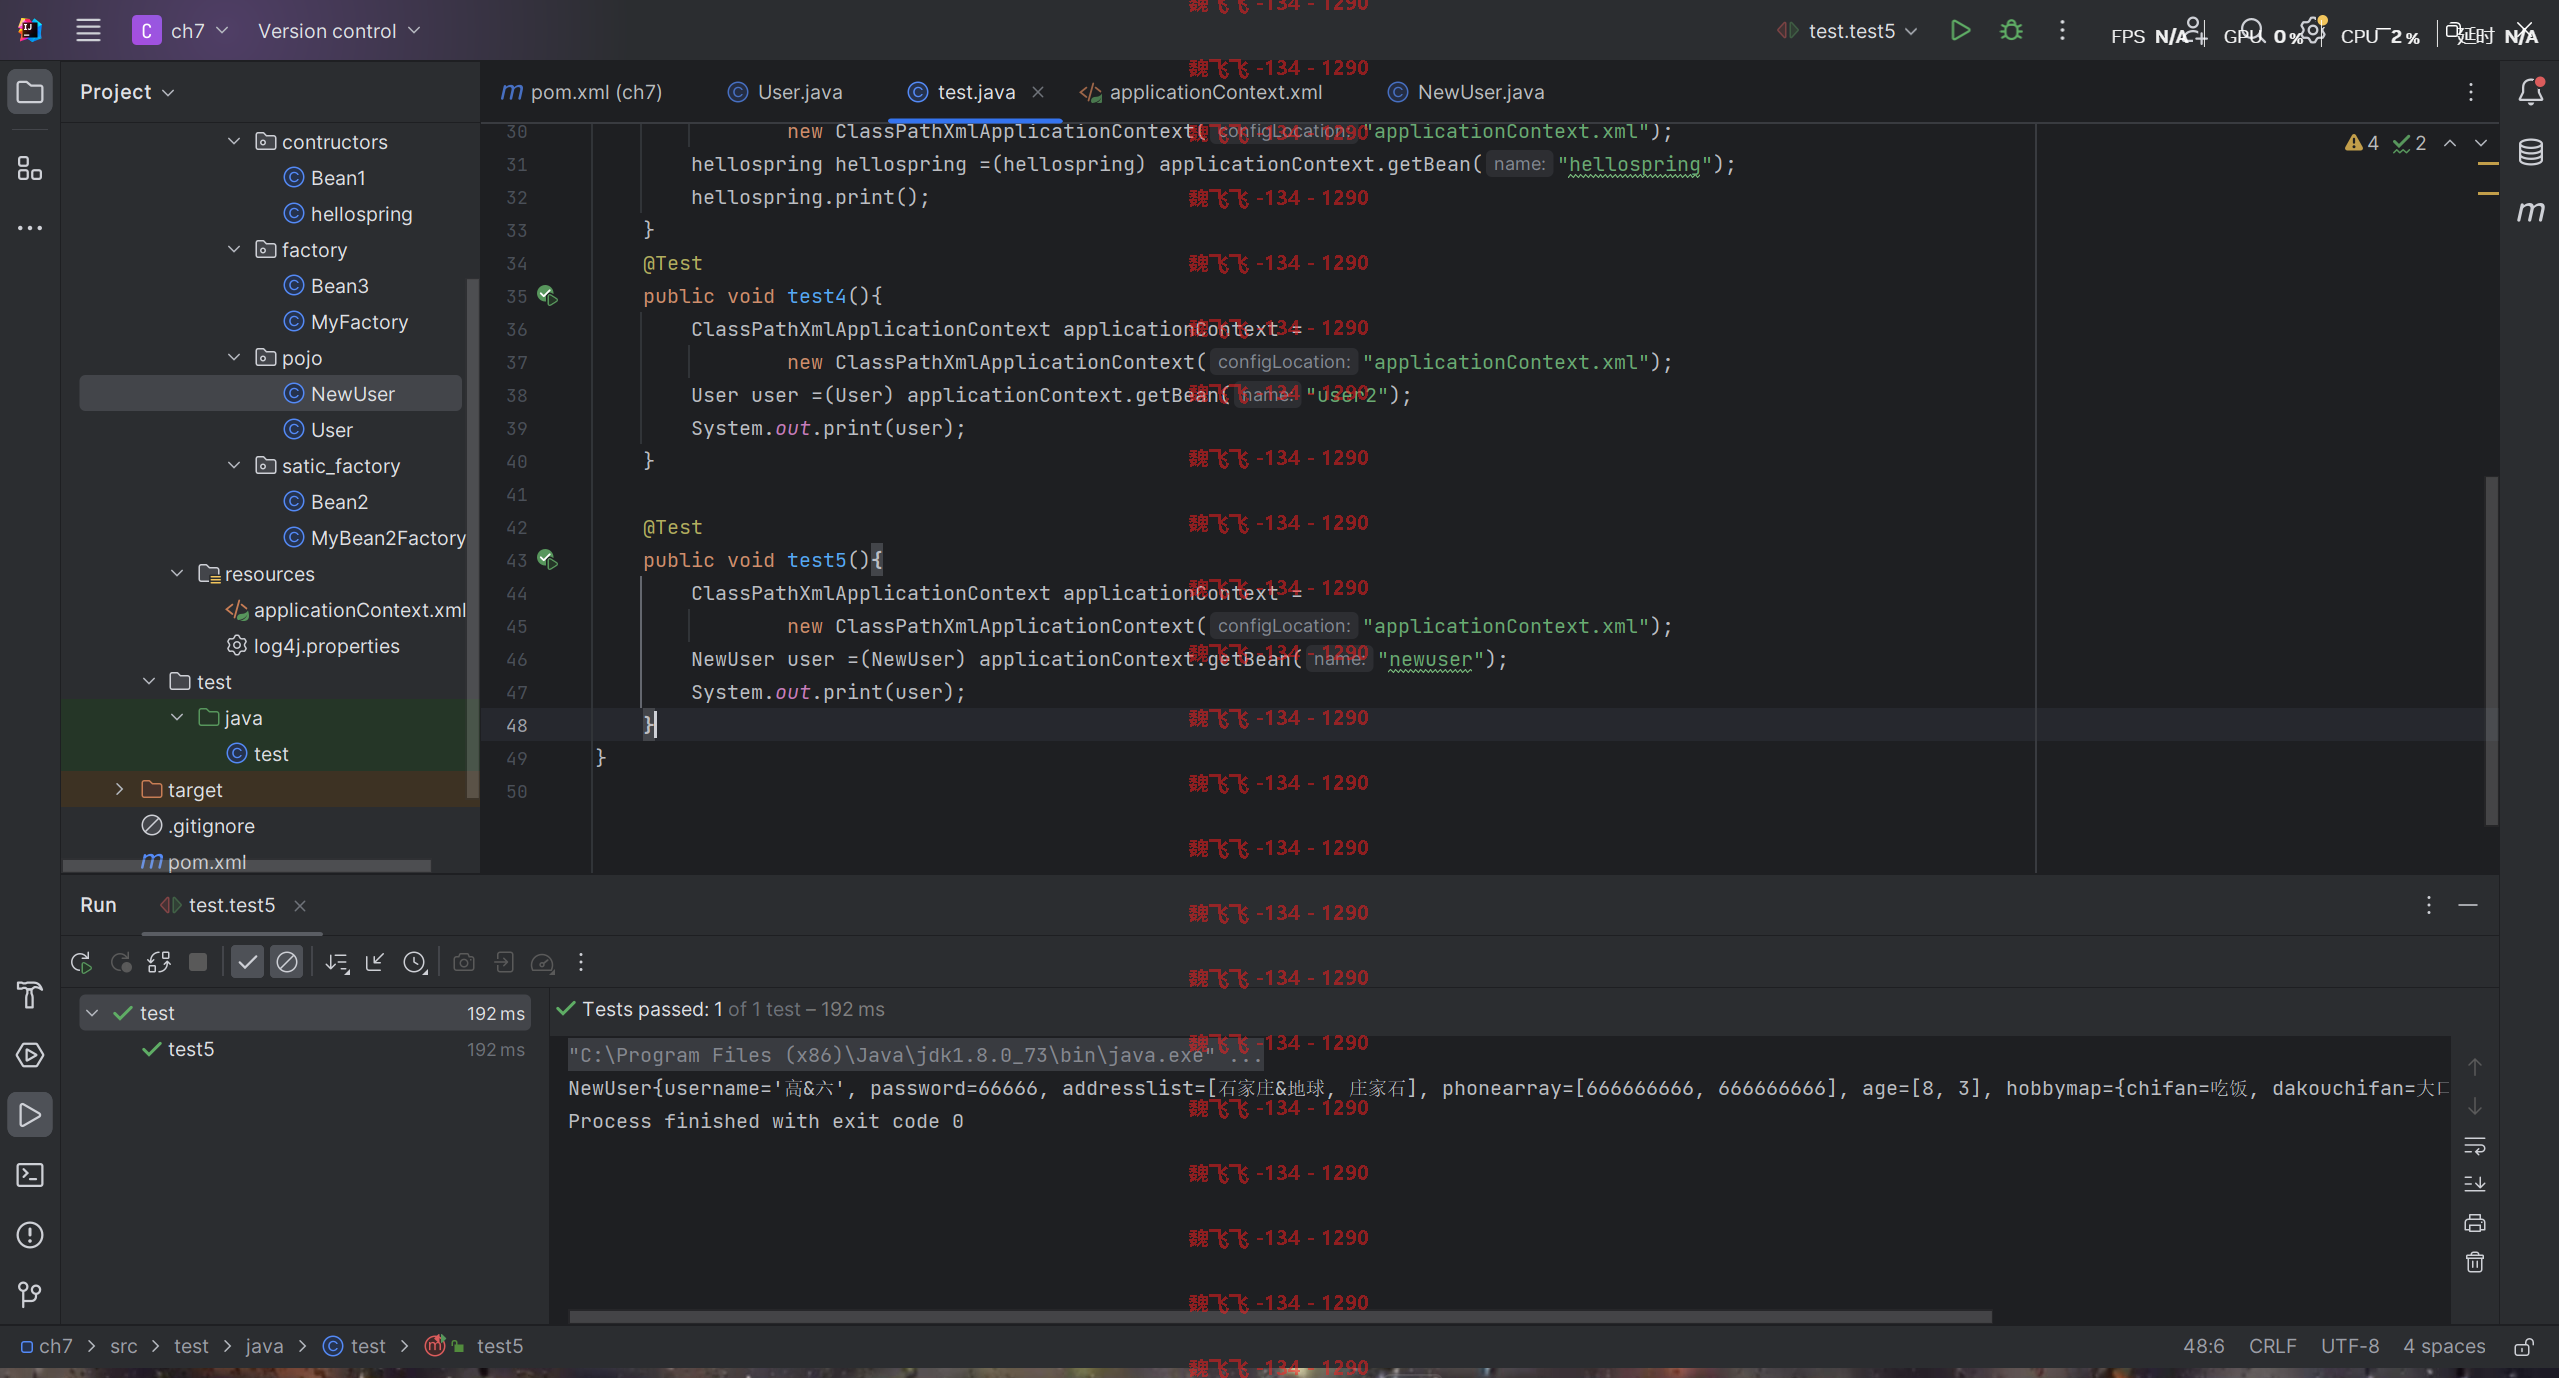Screen dimensions: 2559x1378
Task: Close the test.java editor tab
Action: point(1038,92)
